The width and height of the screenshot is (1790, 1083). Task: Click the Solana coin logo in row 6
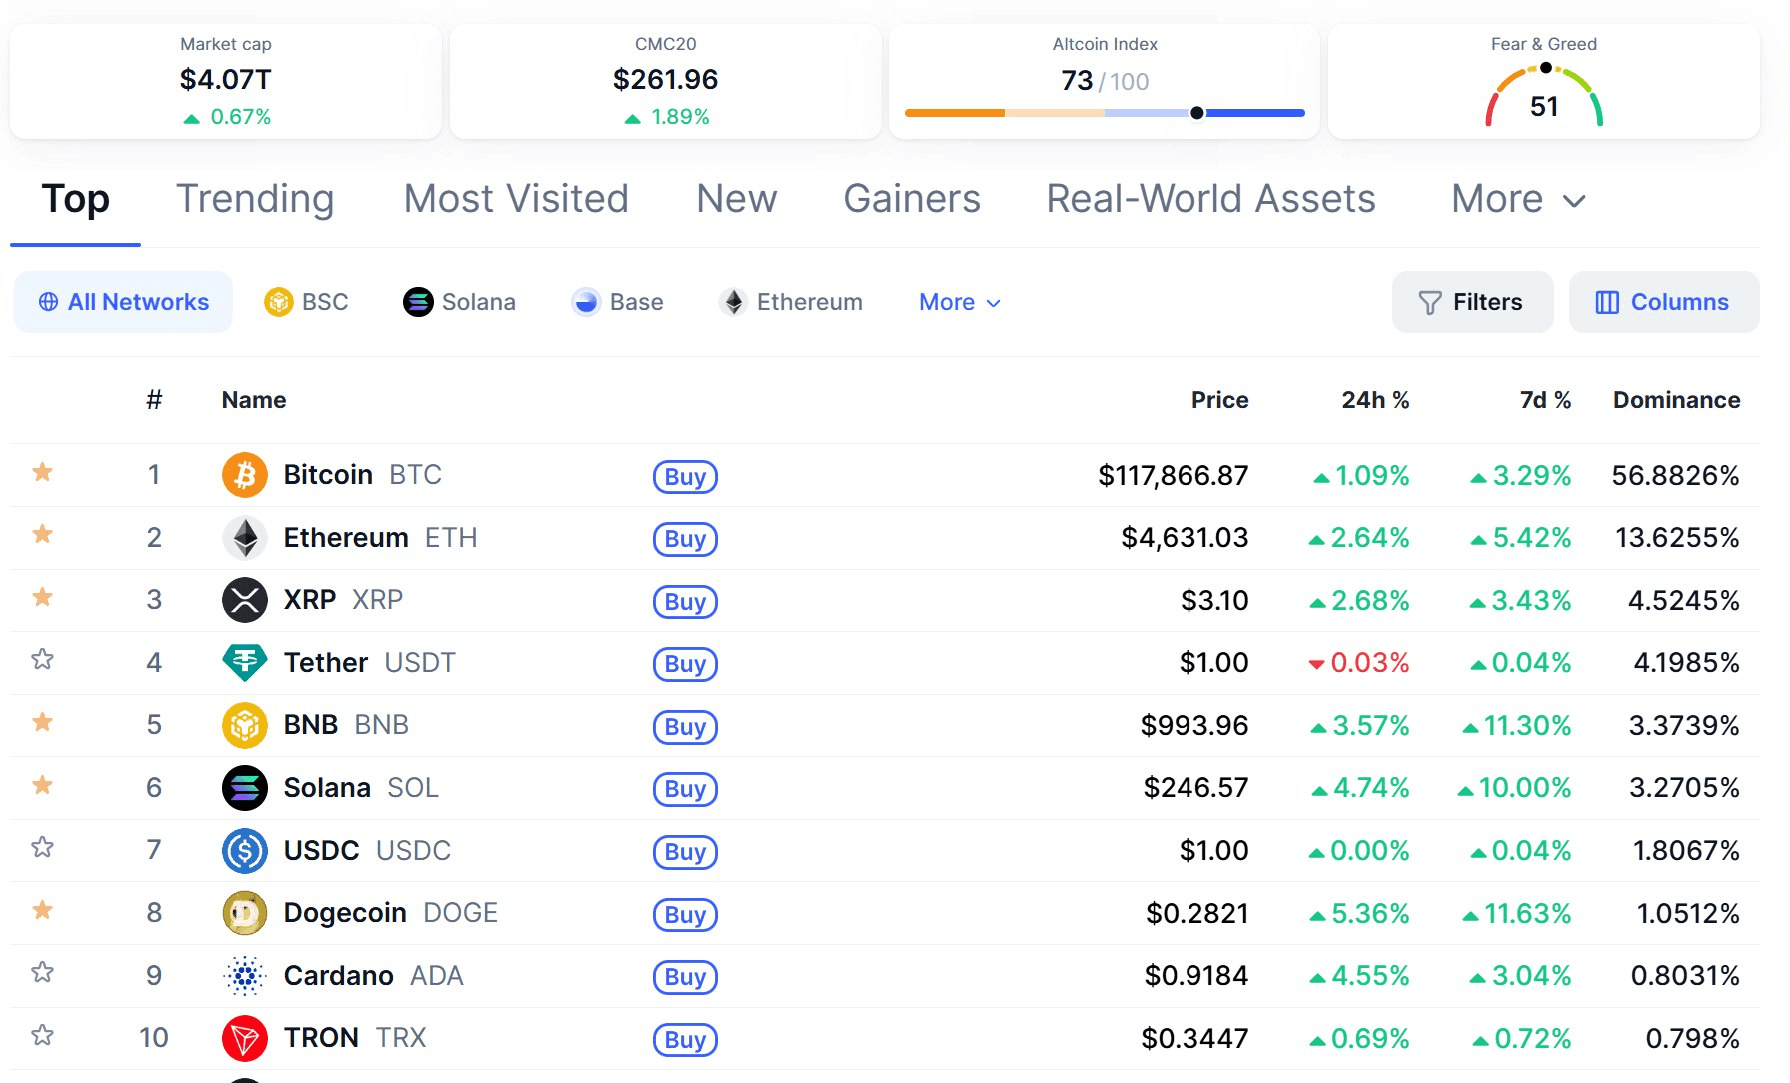245,788
